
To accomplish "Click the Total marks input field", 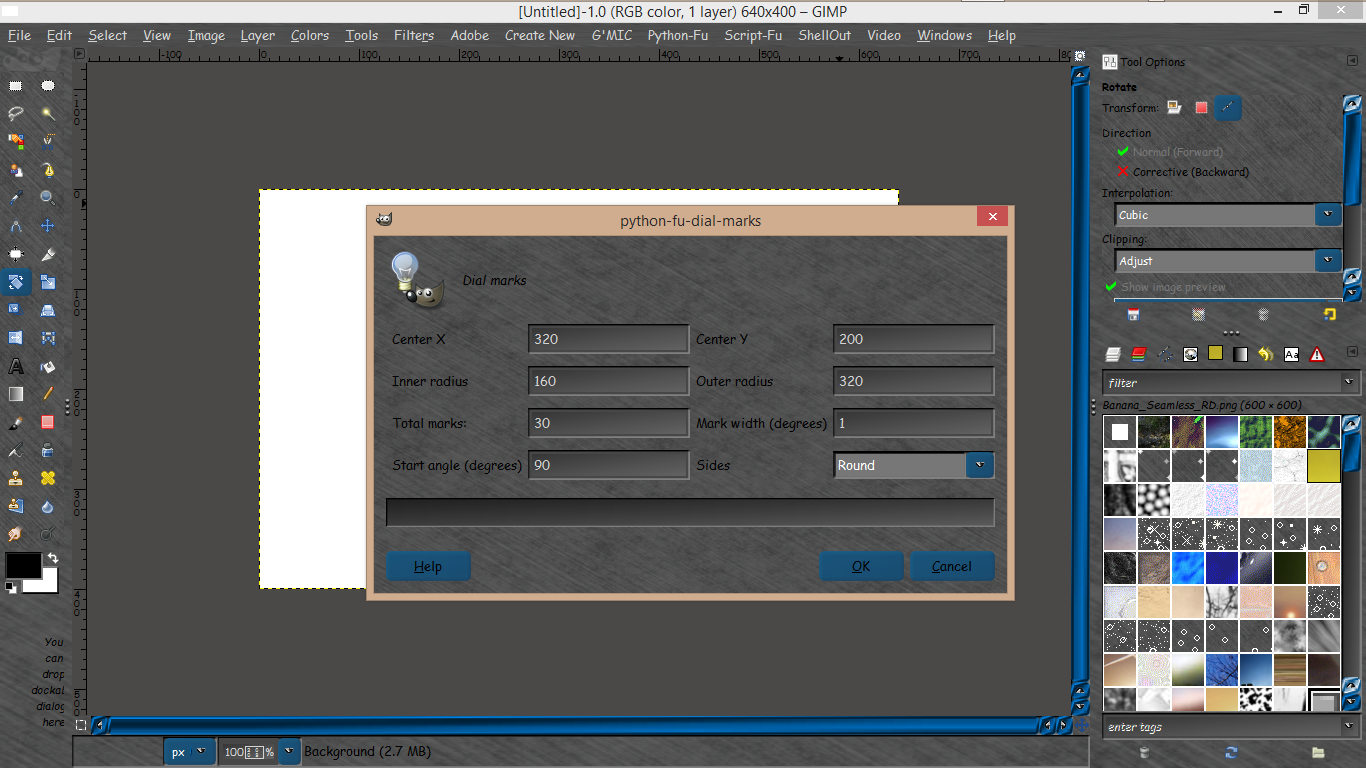I will [608, 423].
